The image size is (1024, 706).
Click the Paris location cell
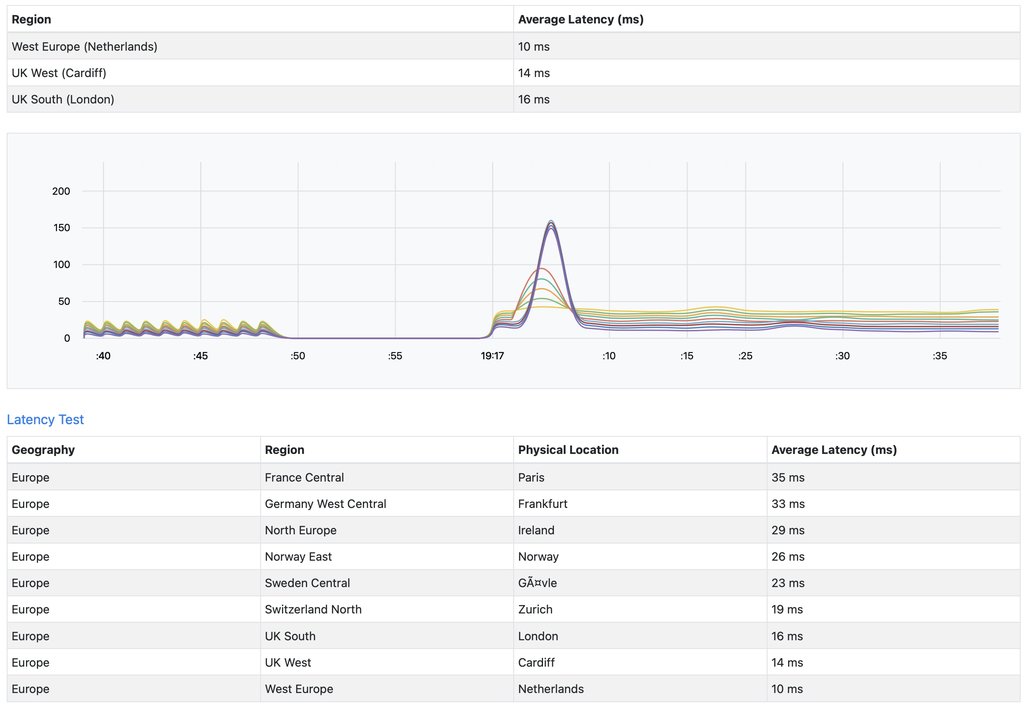point(531,477)
